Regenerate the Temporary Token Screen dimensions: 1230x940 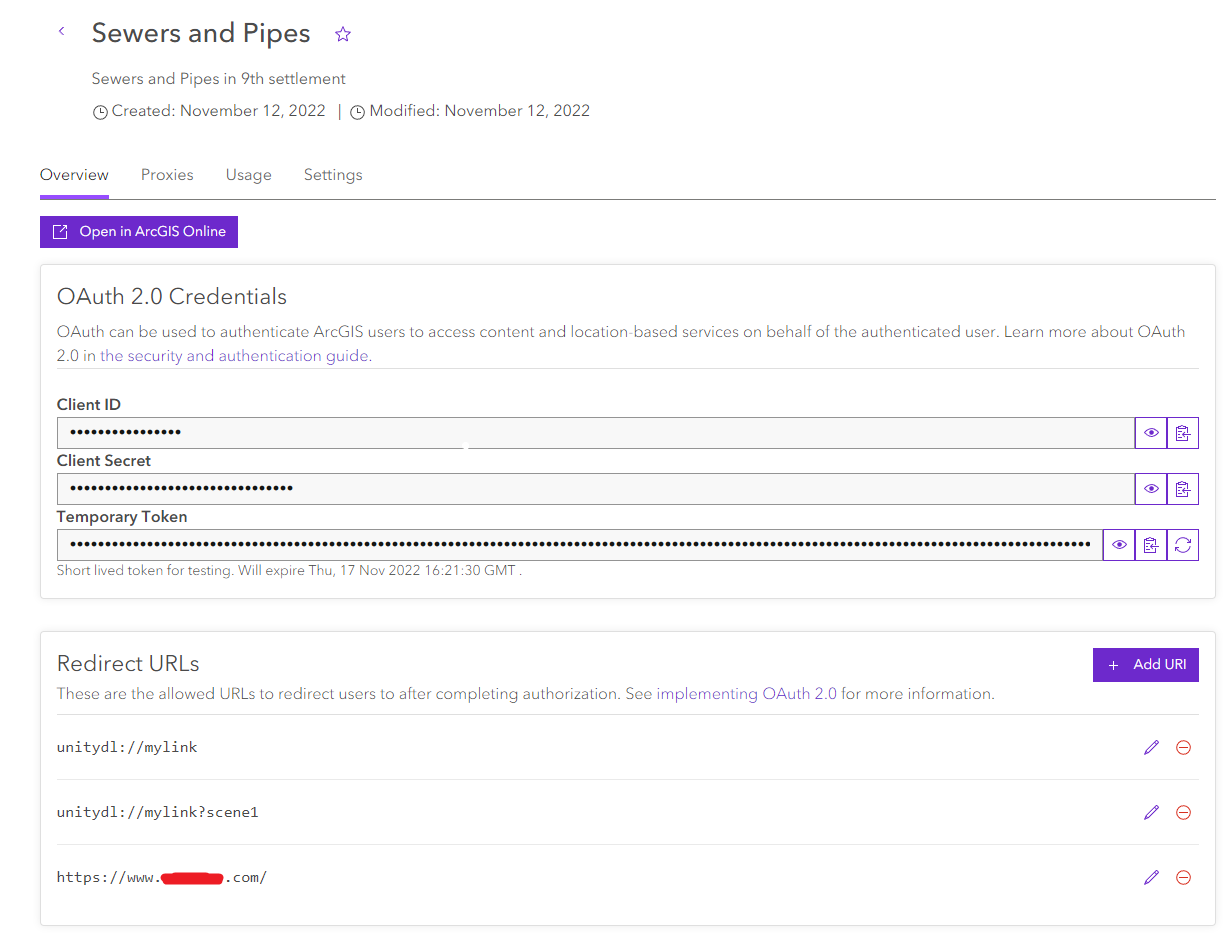(x=1183, y=545)
